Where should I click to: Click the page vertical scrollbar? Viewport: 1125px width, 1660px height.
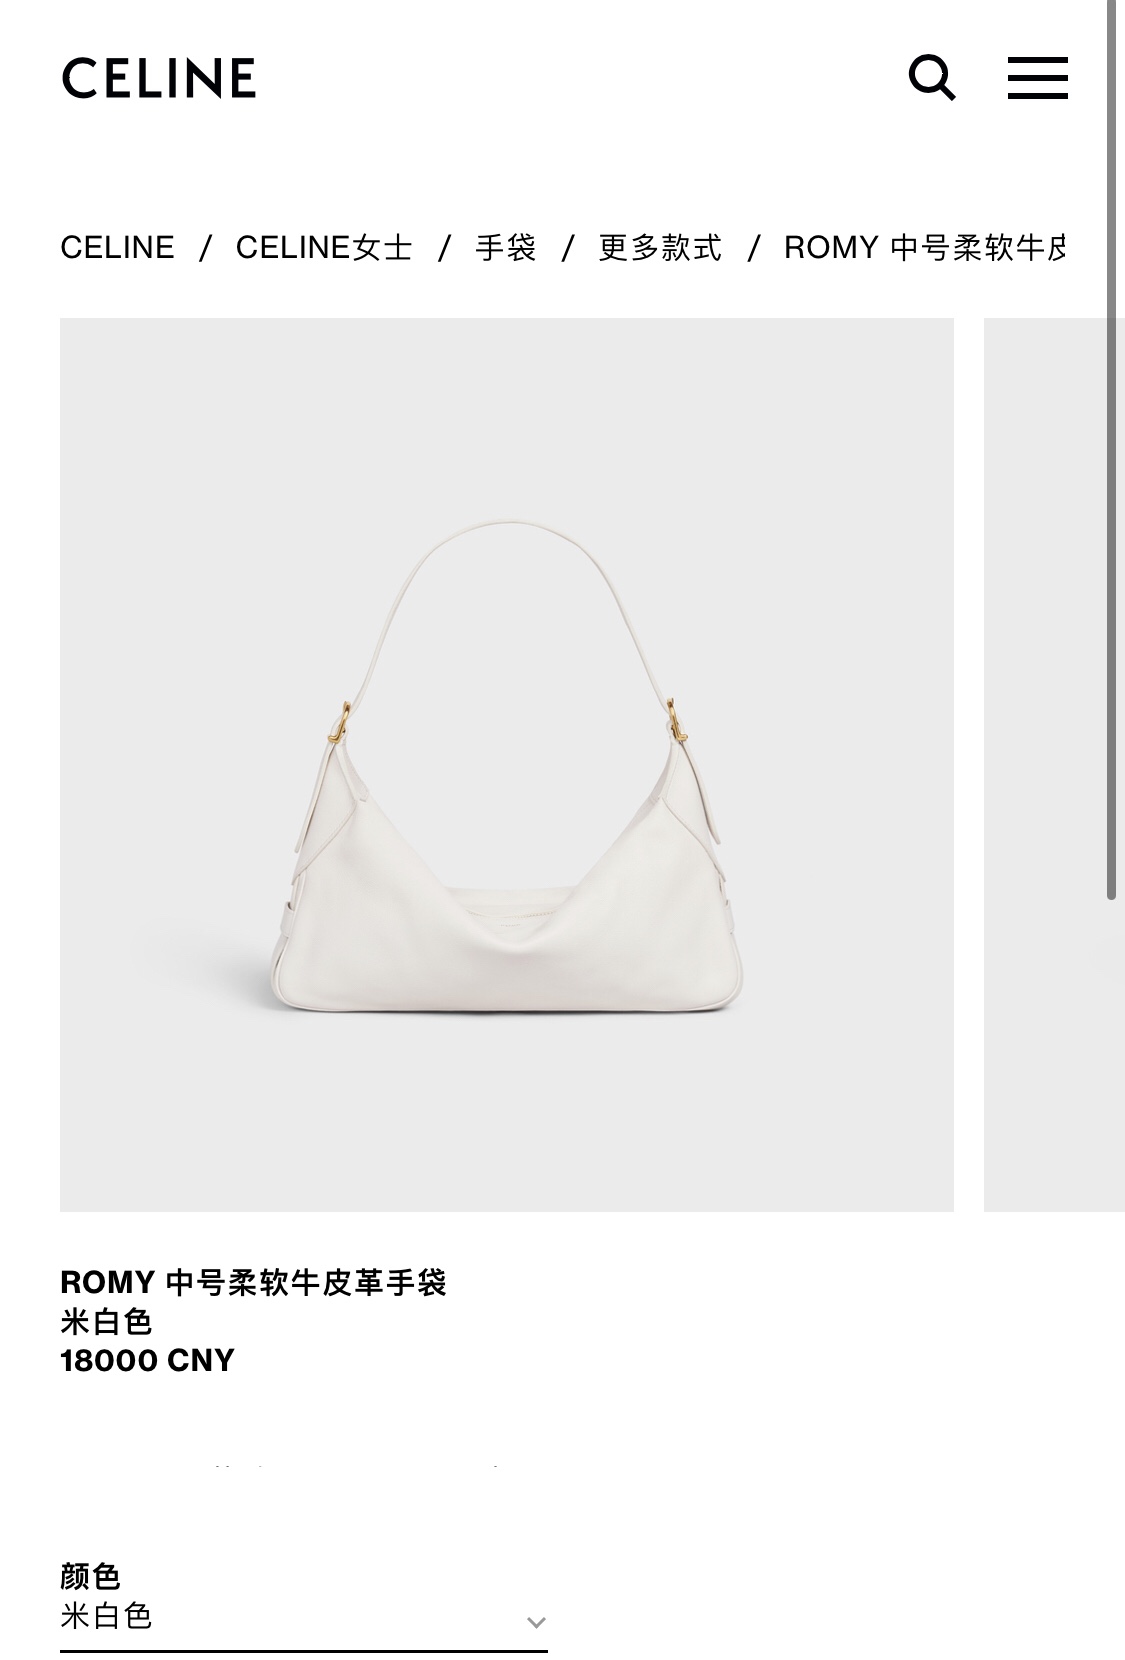pos(1111,450)
